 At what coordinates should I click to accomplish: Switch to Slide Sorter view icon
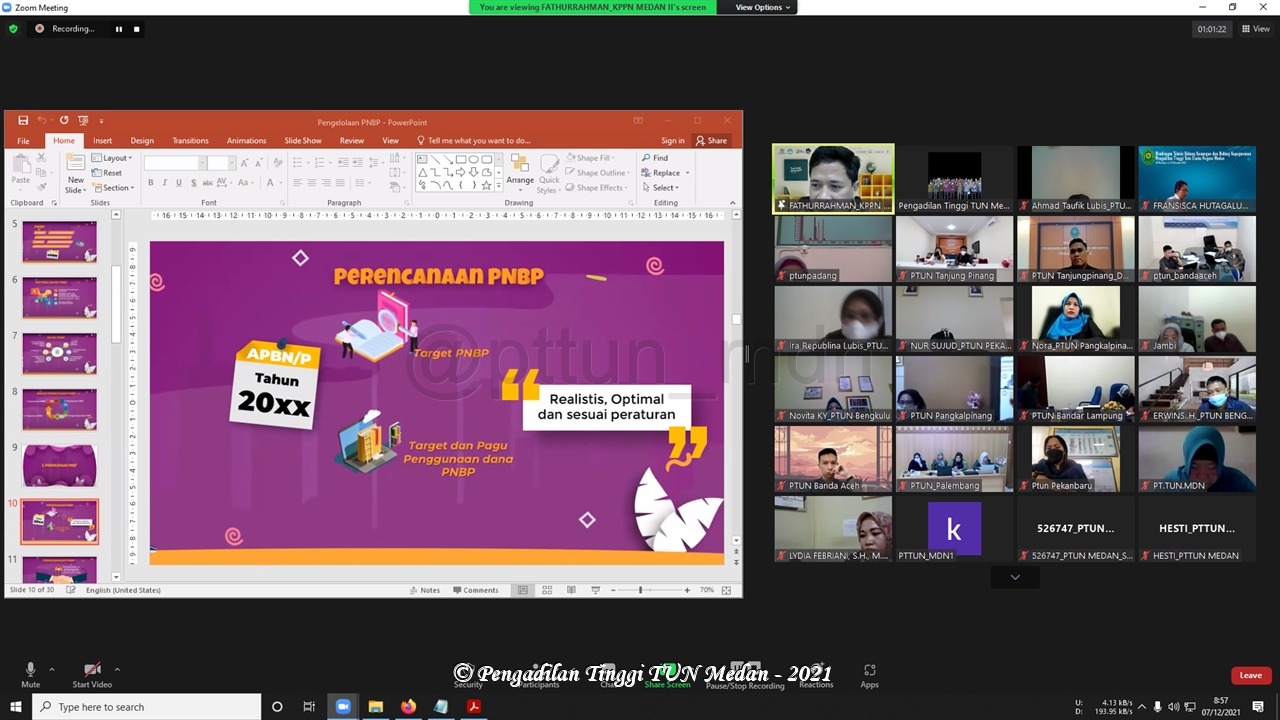(x=547, y=590)
